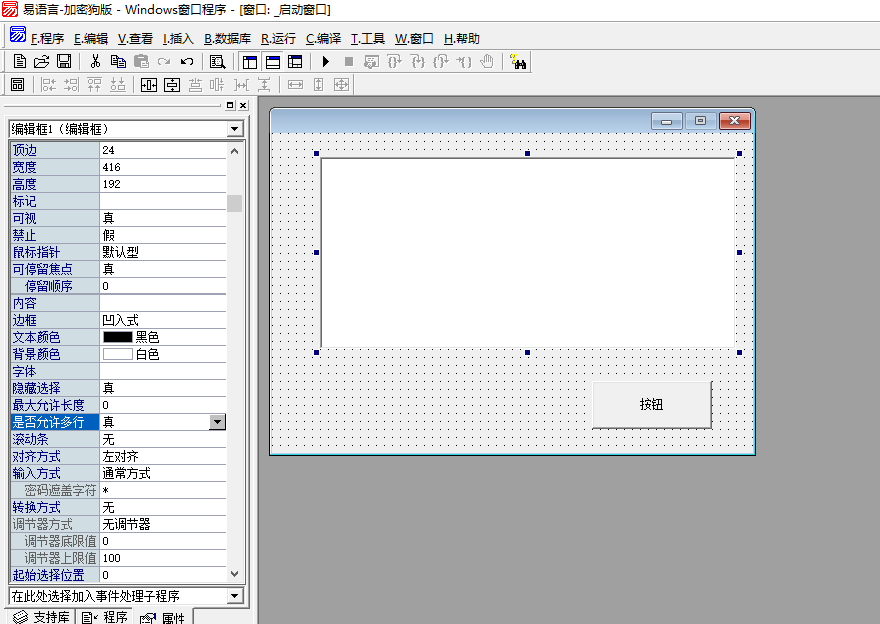
Task: Cut selection with scissors icon
Action: [x=95, y=62]
